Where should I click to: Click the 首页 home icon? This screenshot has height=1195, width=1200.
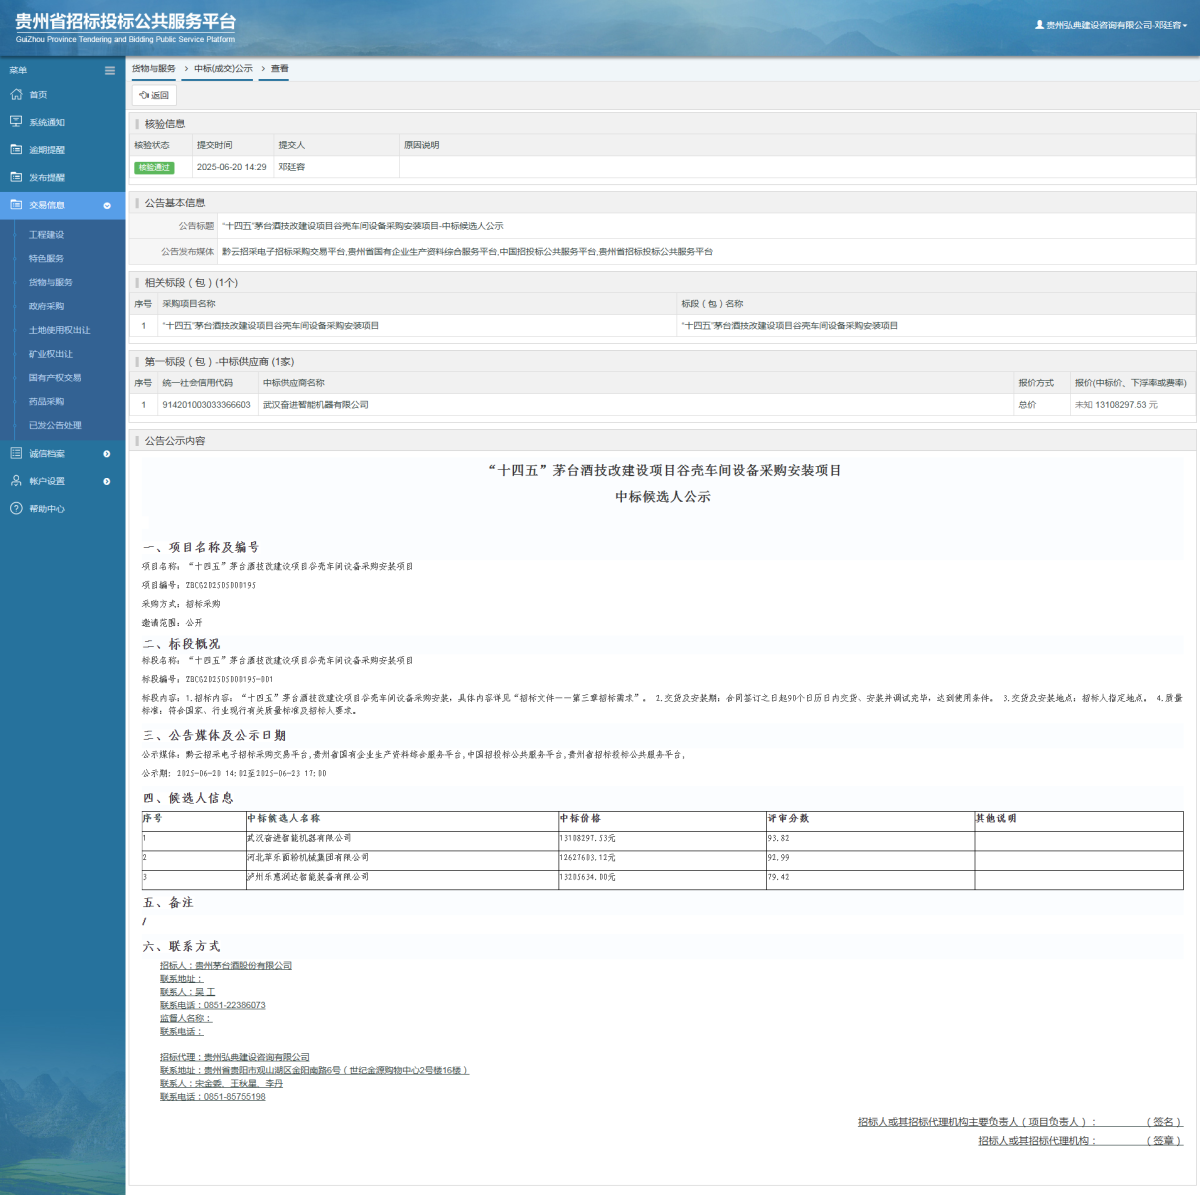(x=16, y=94)
